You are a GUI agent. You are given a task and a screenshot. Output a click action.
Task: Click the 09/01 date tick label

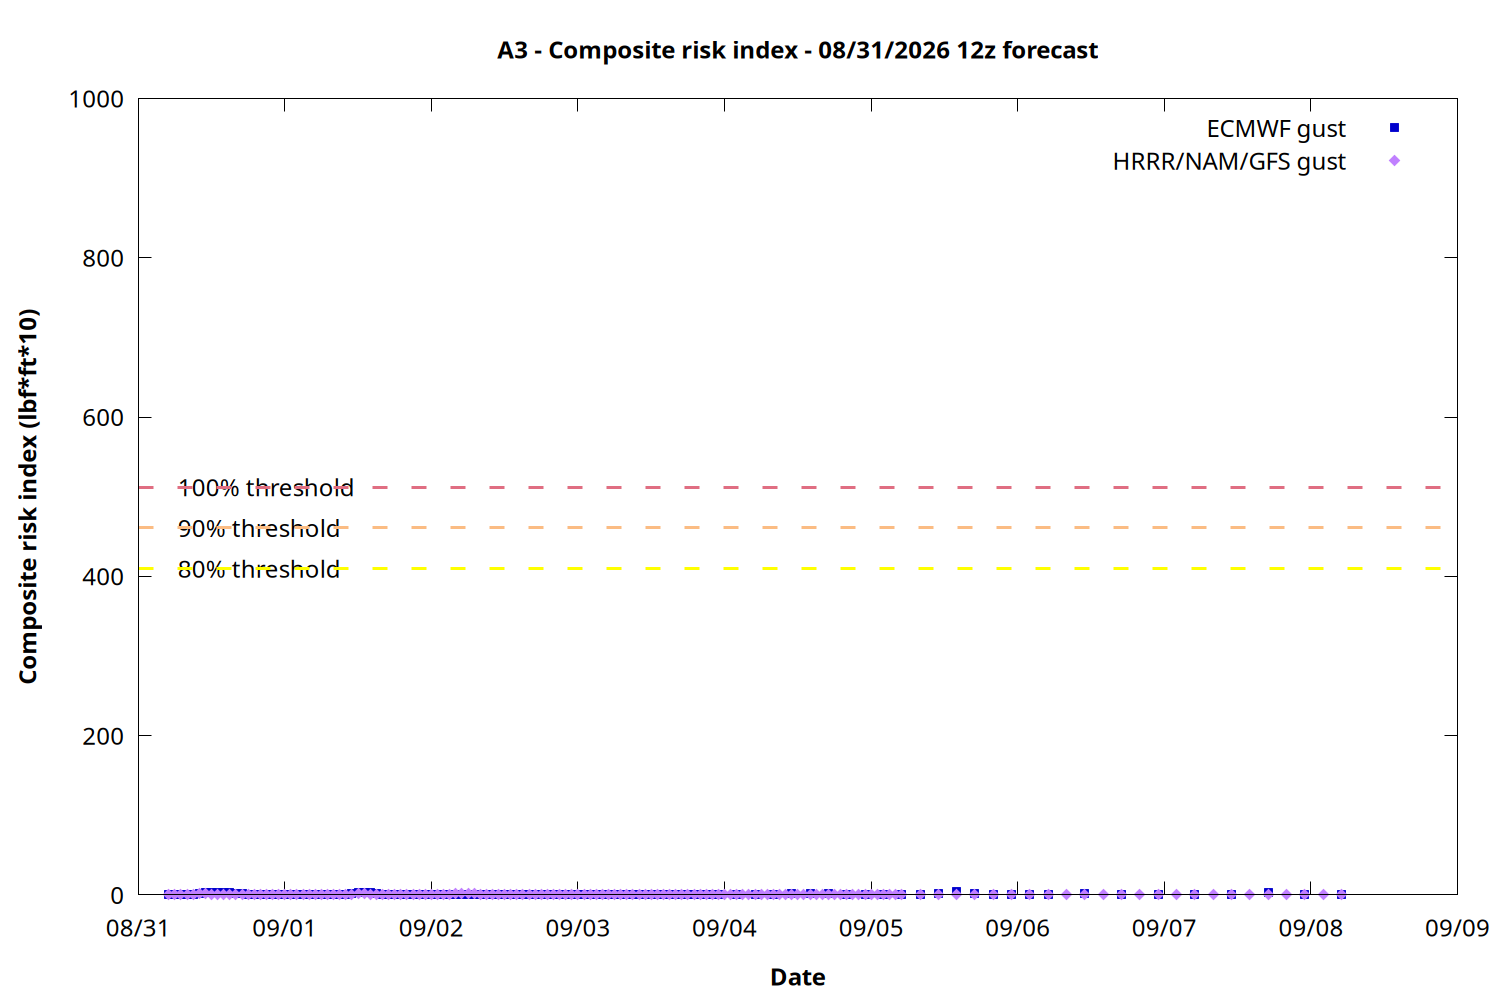point(284,928)
